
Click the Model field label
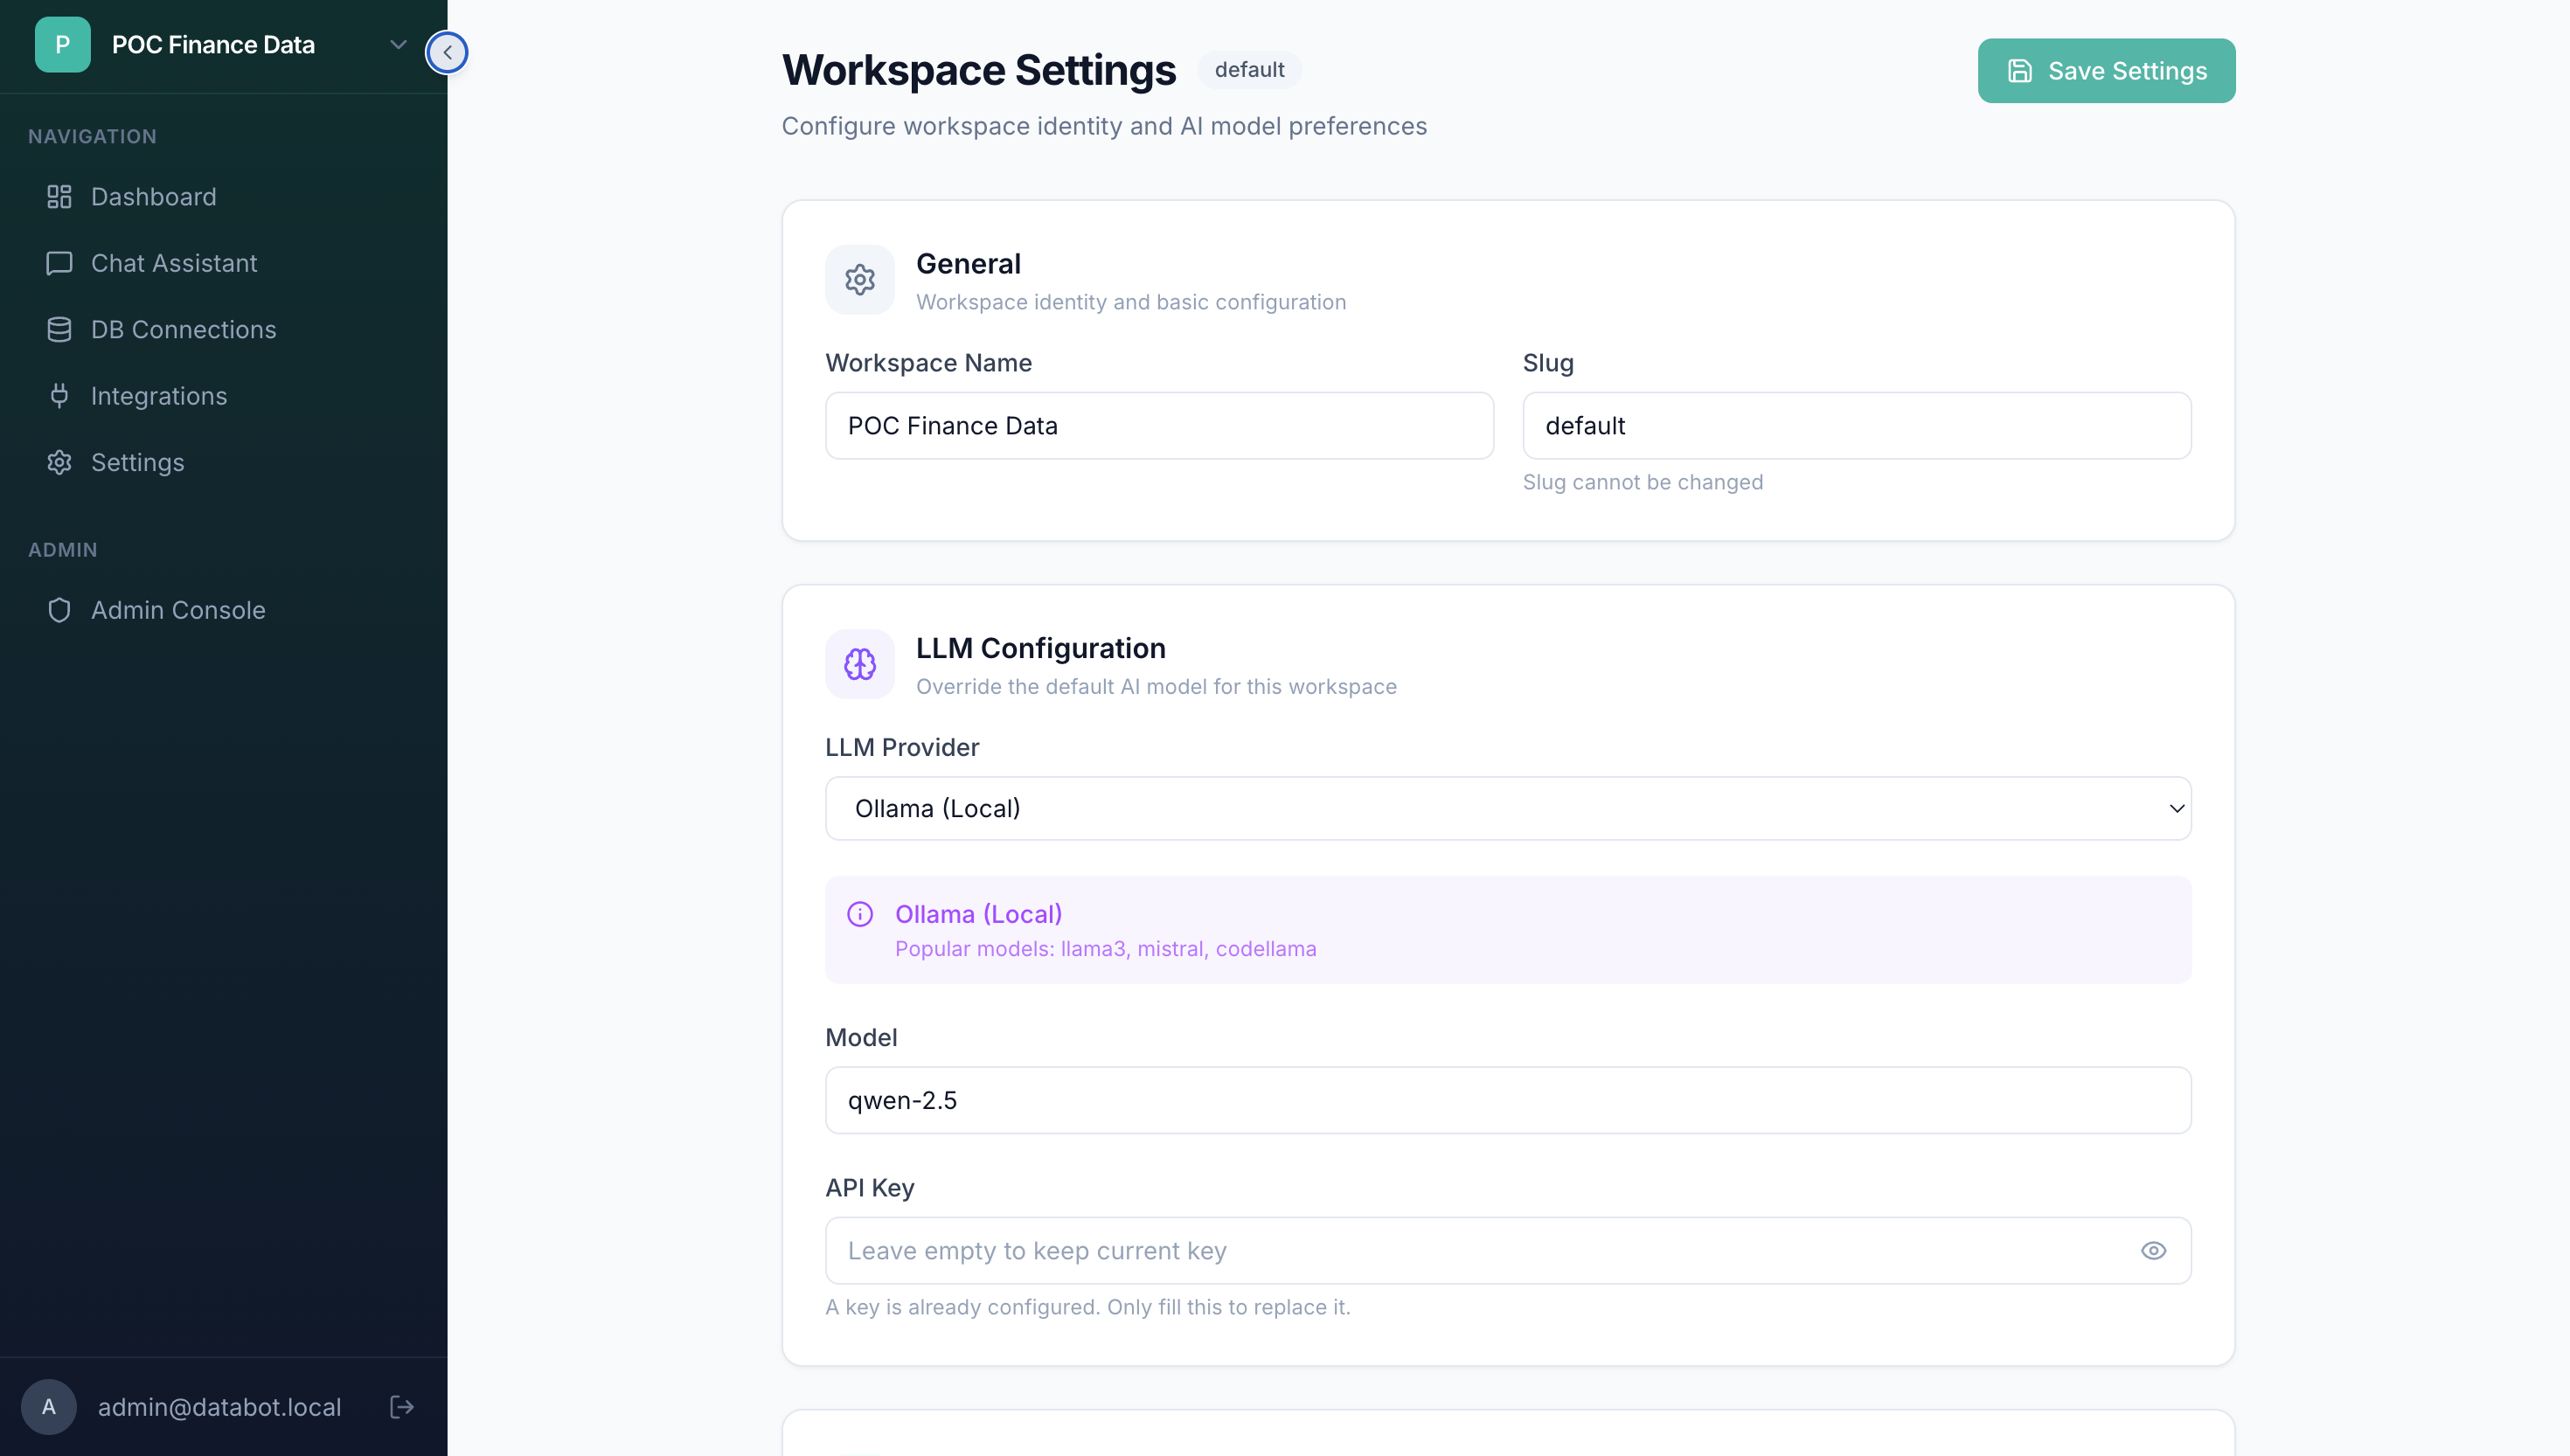click(x=860, y=1037)
